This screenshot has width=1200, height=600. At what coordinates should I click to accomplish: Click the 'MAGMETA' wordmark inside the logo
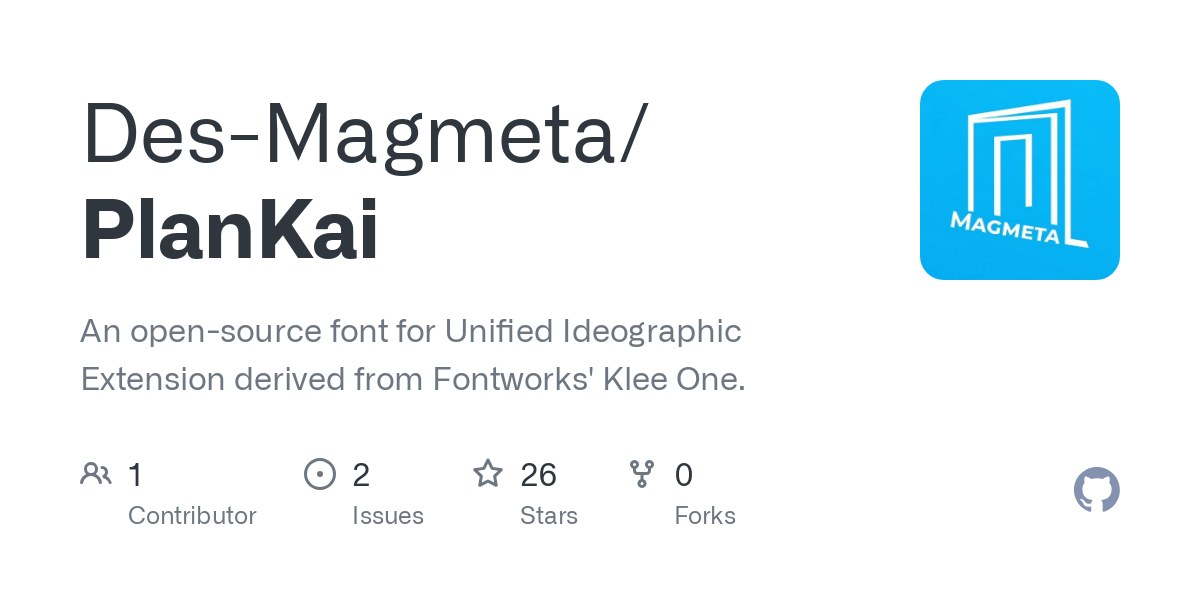click(1005, 227)
